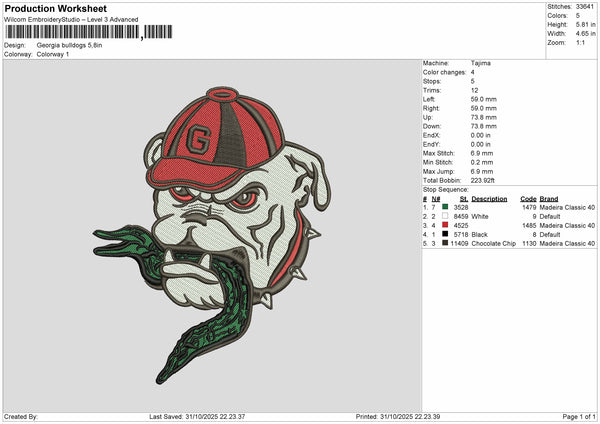This screenshot has height=424, width=600.
Task: Click the Color changes value 4
Action: point(473,72)
